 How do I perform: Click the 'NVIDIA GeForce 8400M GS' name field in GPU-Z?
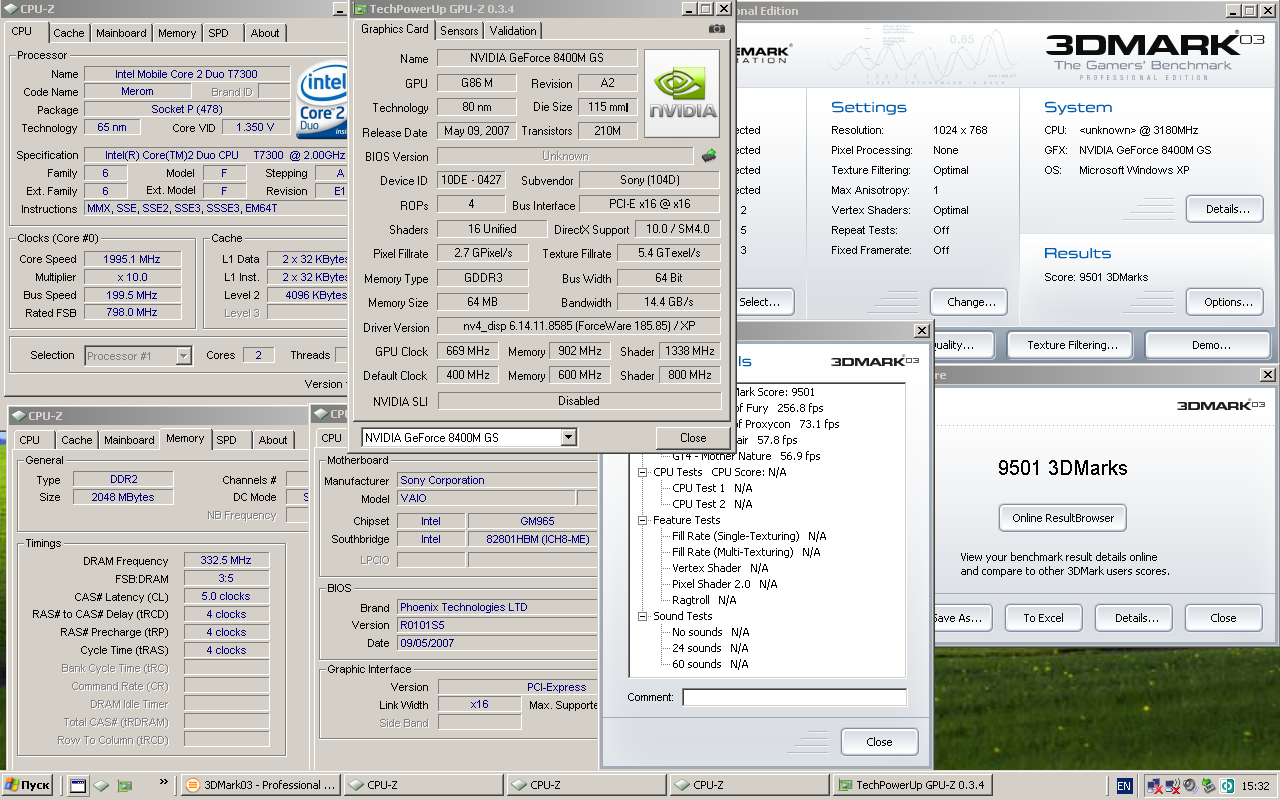click(x=537, y=58)
